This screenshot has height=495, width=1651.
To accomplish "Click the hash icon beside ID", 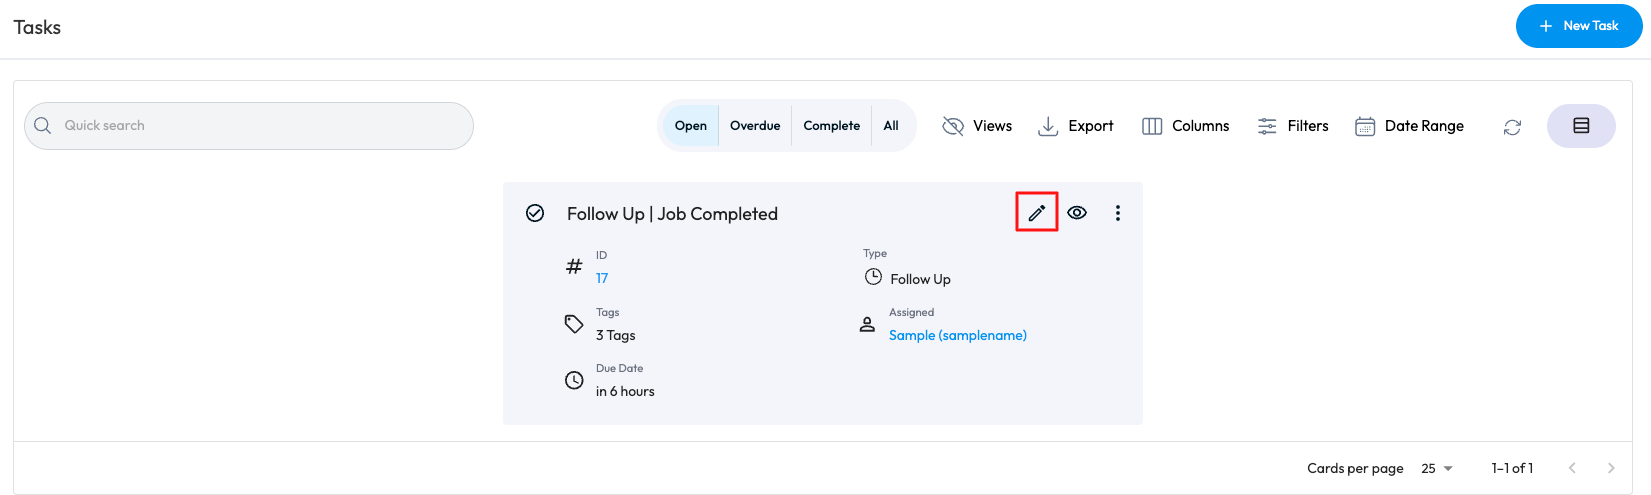I will click(x=574, y=266).
